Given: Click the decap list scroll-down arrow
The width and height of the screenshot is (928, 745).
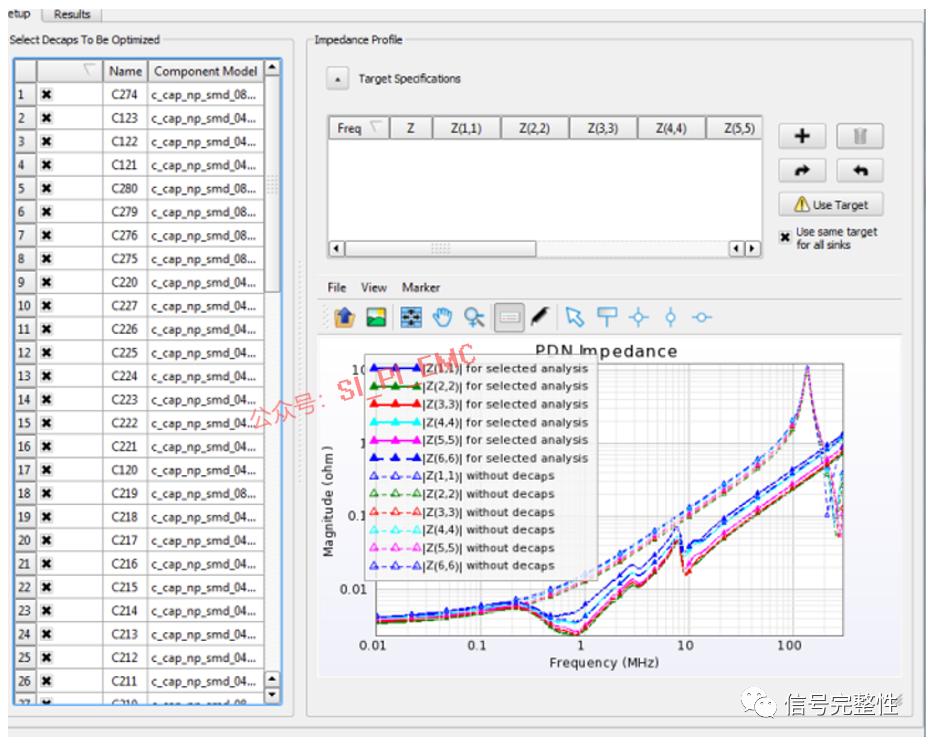Looking at the screenshot, I should 272,694.
